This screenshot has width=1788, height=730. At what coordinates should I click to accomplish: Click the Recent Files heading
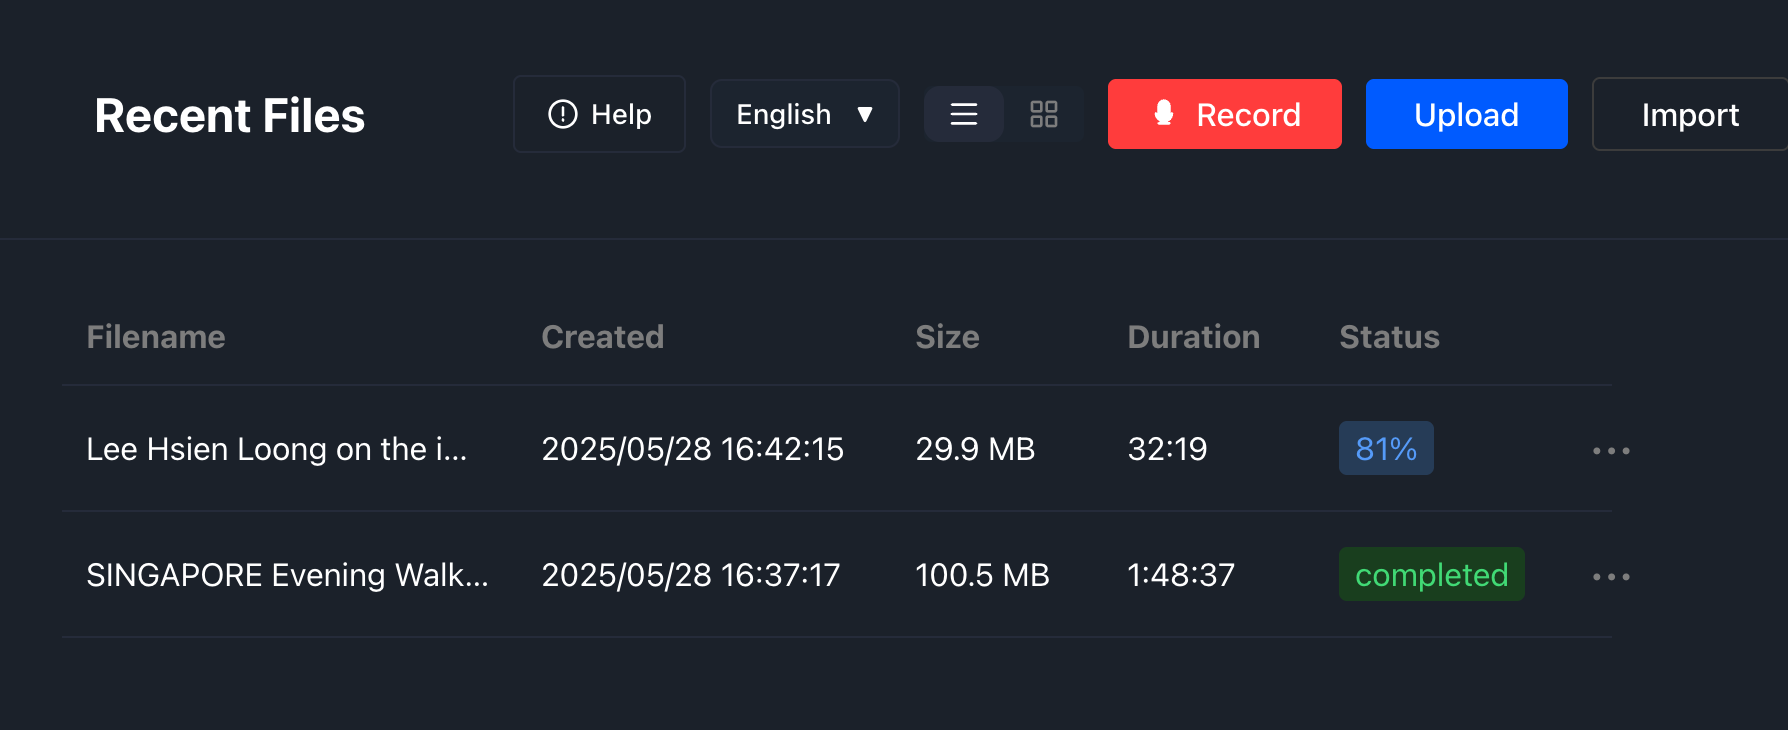(x=230, y=116)
